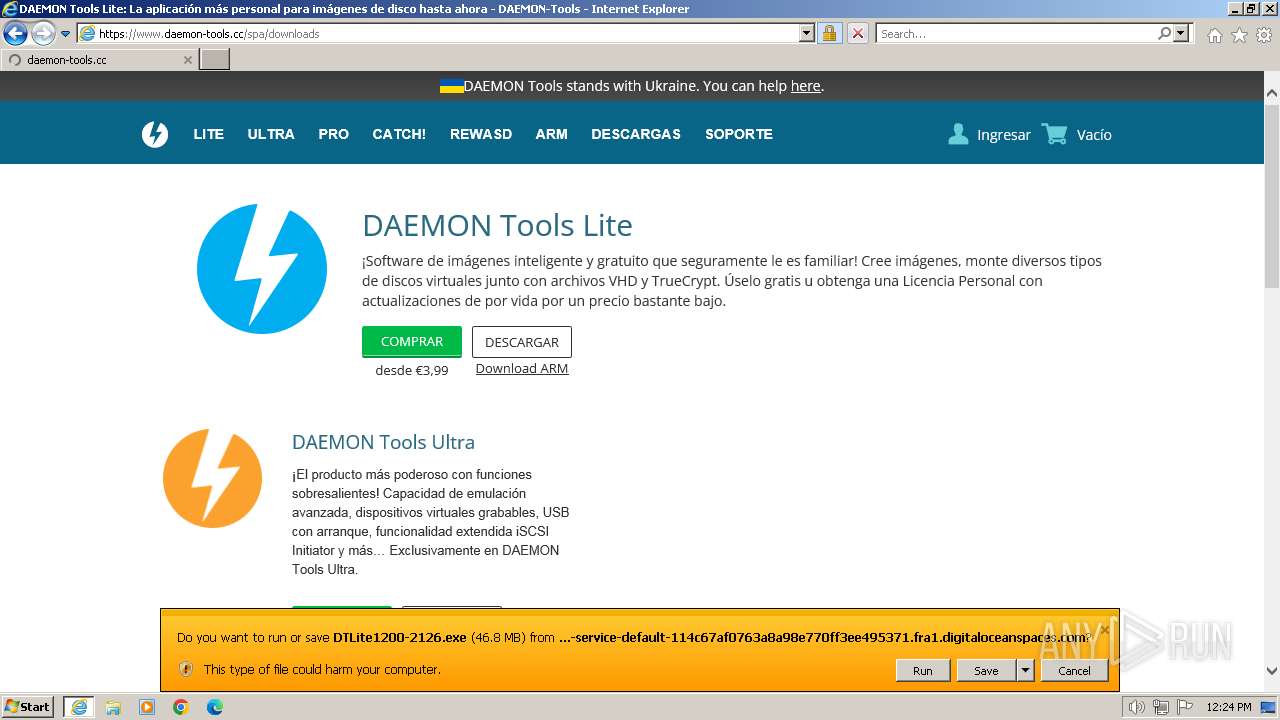Click the IE Back arrow button
1280x720 pixels.
click(15, 33)
